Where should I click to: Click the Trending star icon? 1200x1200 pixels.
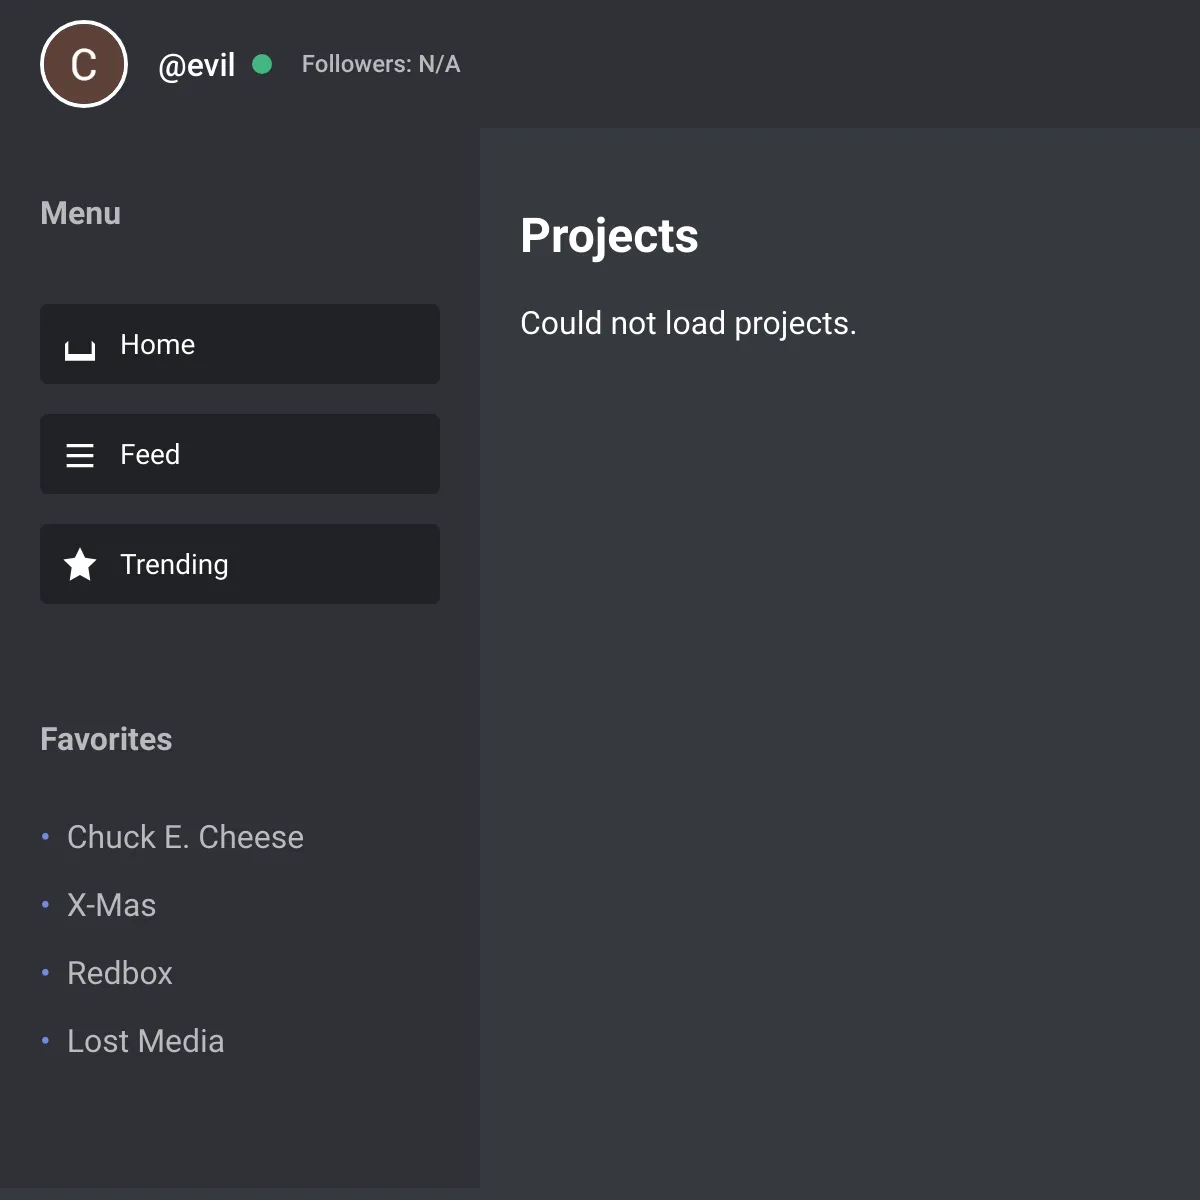[80, 565]
